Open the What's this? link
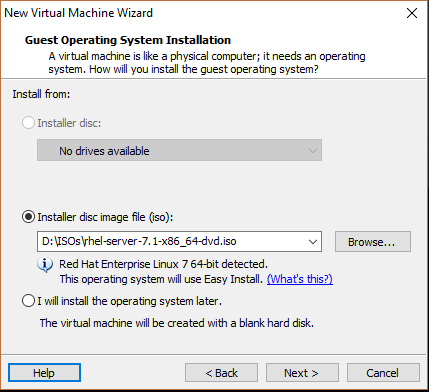Viewport: 429px width, 392px height. pos(300,279)
